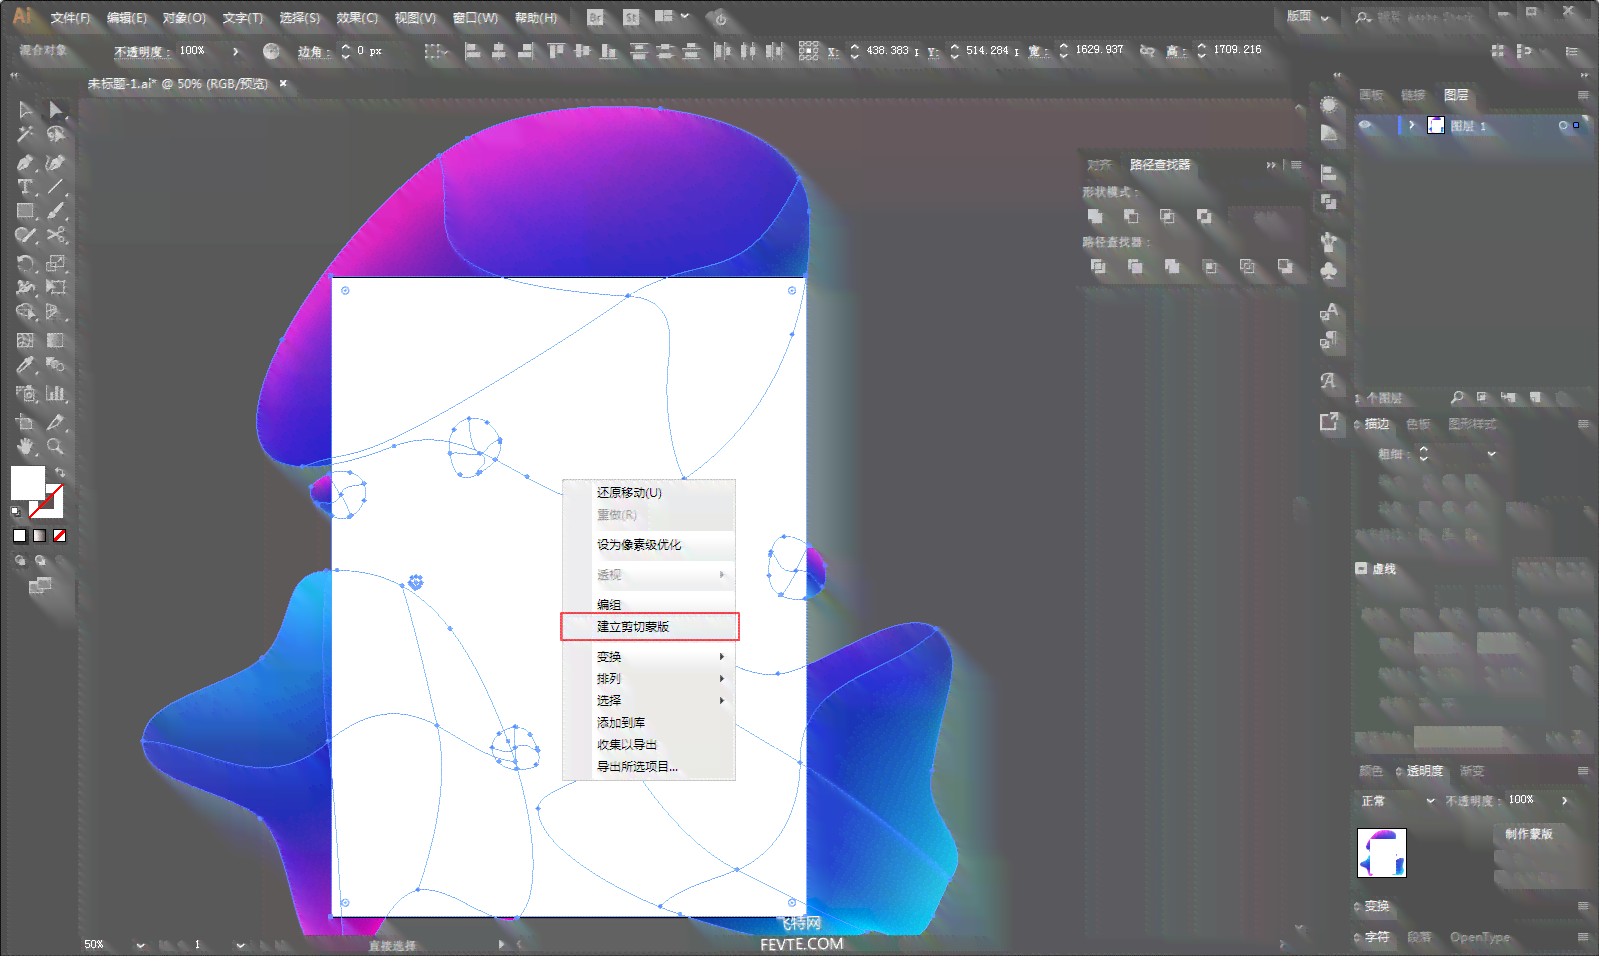Image resolution: width=1599 pixels, height=956 pixels.
Task: Set paint mode to solid Color
Action: (x=20, y=536)
